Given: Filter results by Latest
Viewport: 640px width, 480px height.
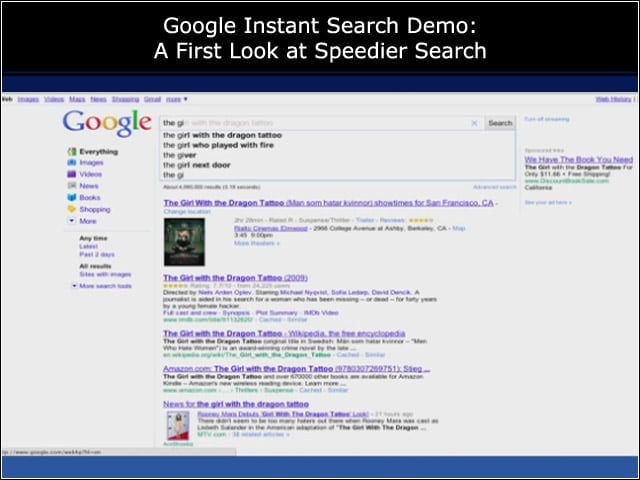Looking at the screenshot, I should click(x=88, y=247).
